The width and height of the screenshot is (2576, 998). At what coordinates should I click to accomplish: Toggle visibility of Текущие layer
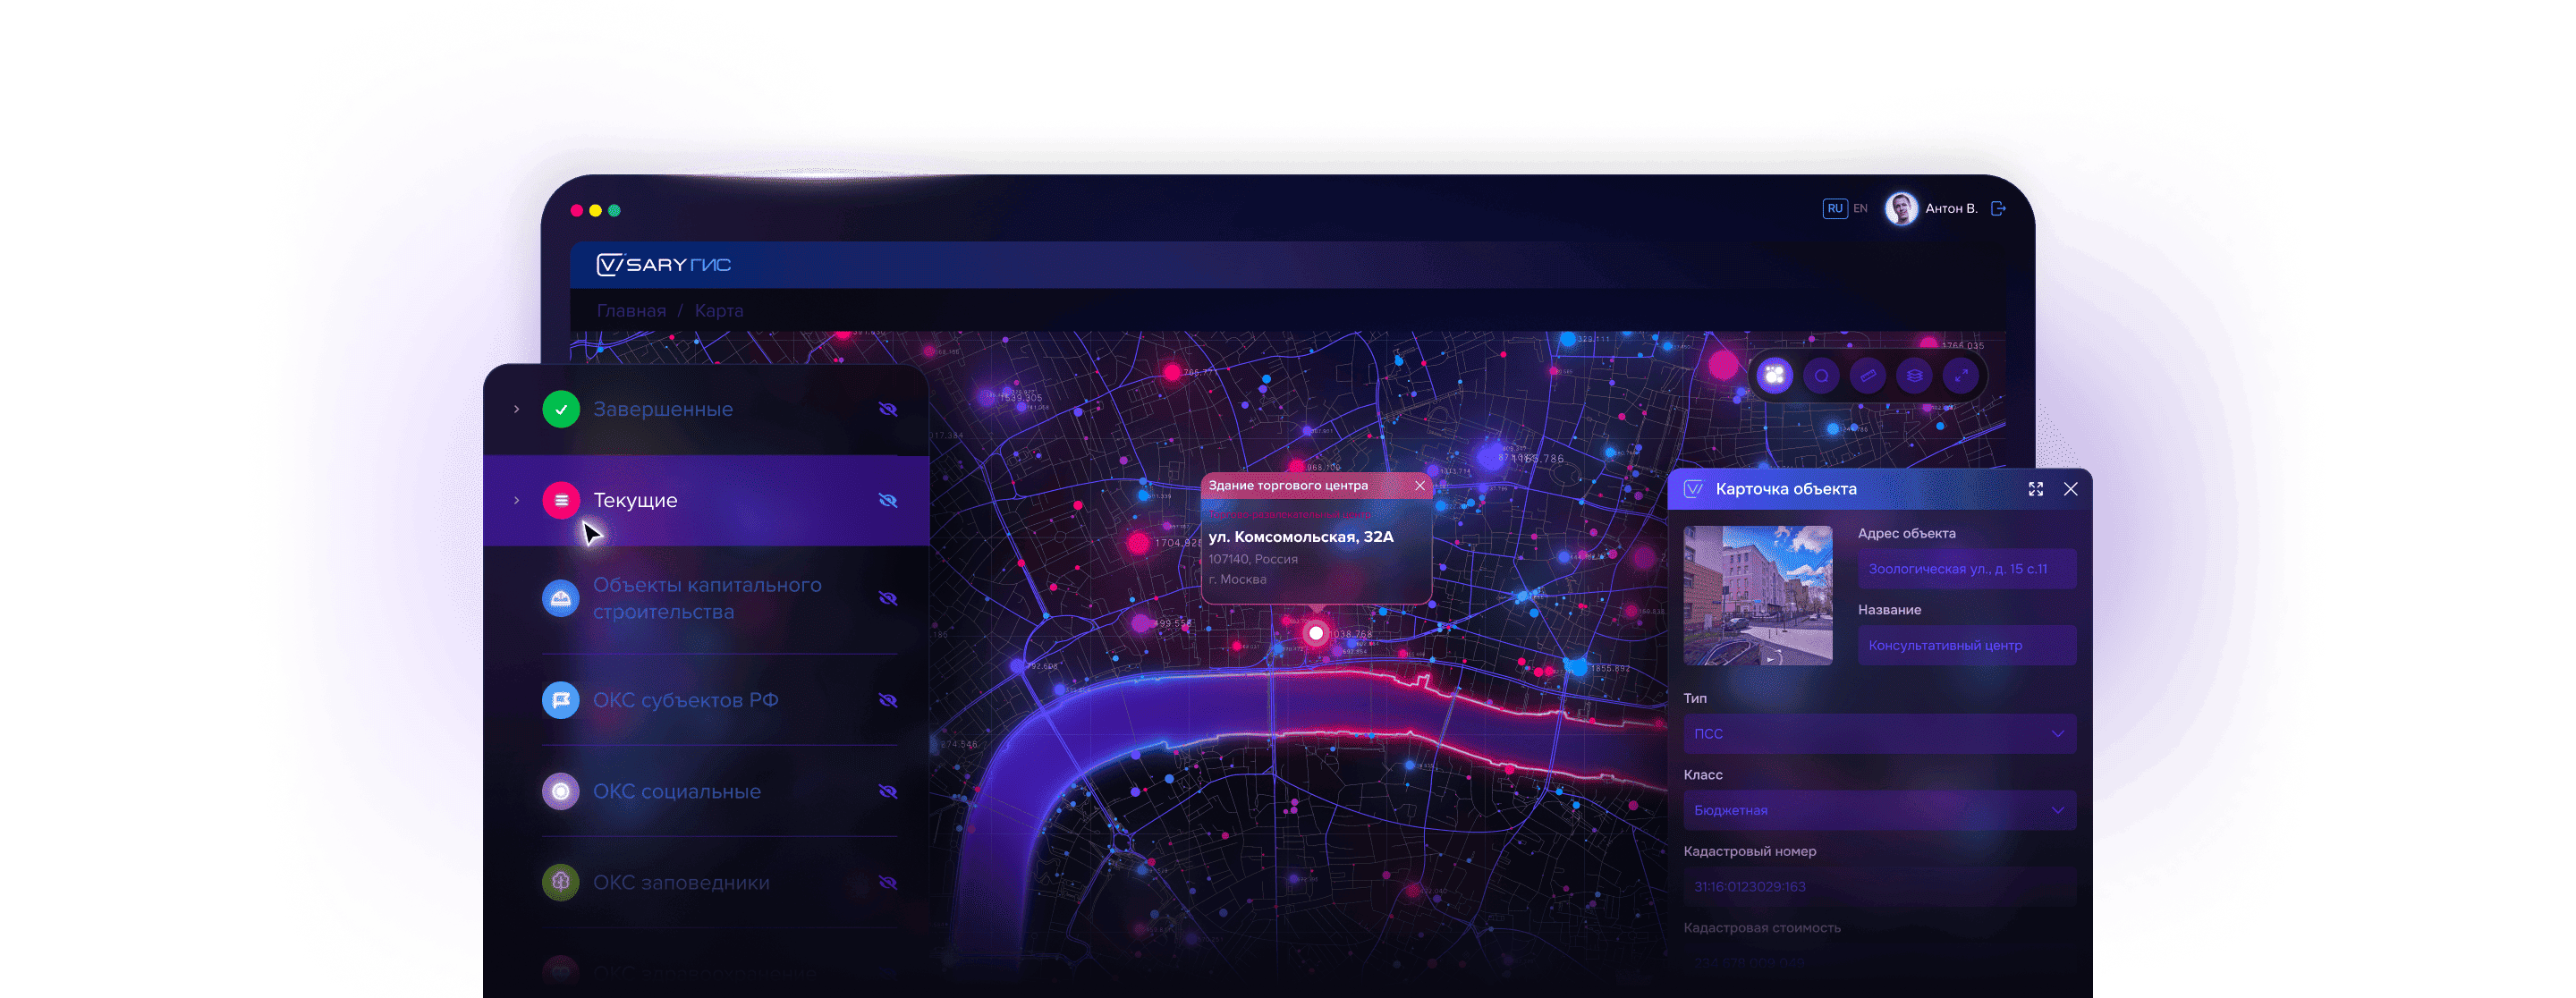point(887,500)
